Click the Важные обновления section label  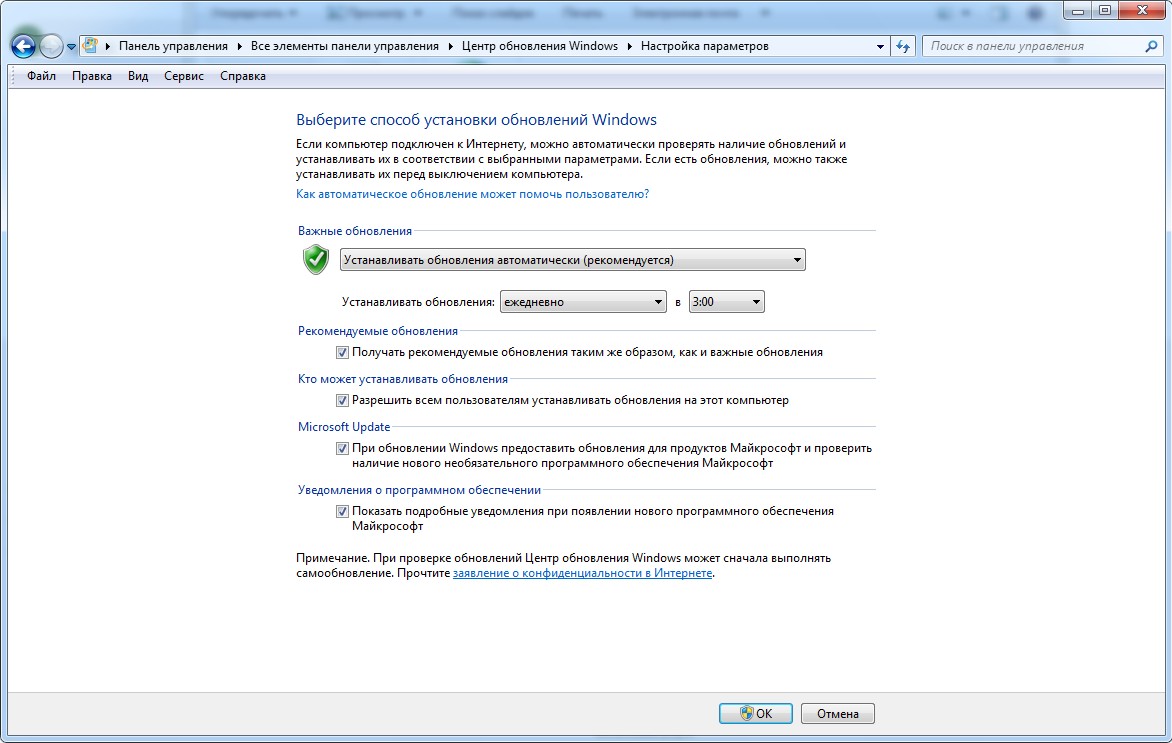tap(354, 231)
